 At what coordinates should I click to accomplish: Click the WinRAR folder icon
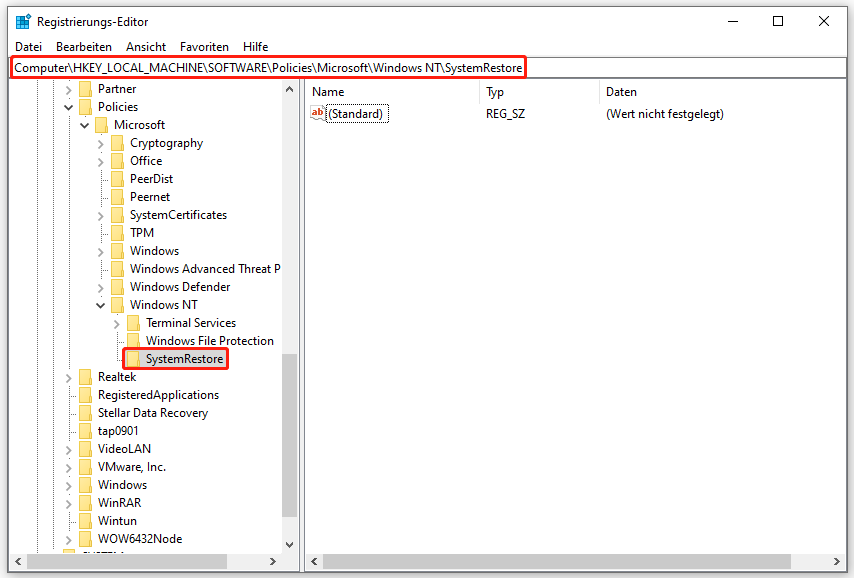click(85, 502)
